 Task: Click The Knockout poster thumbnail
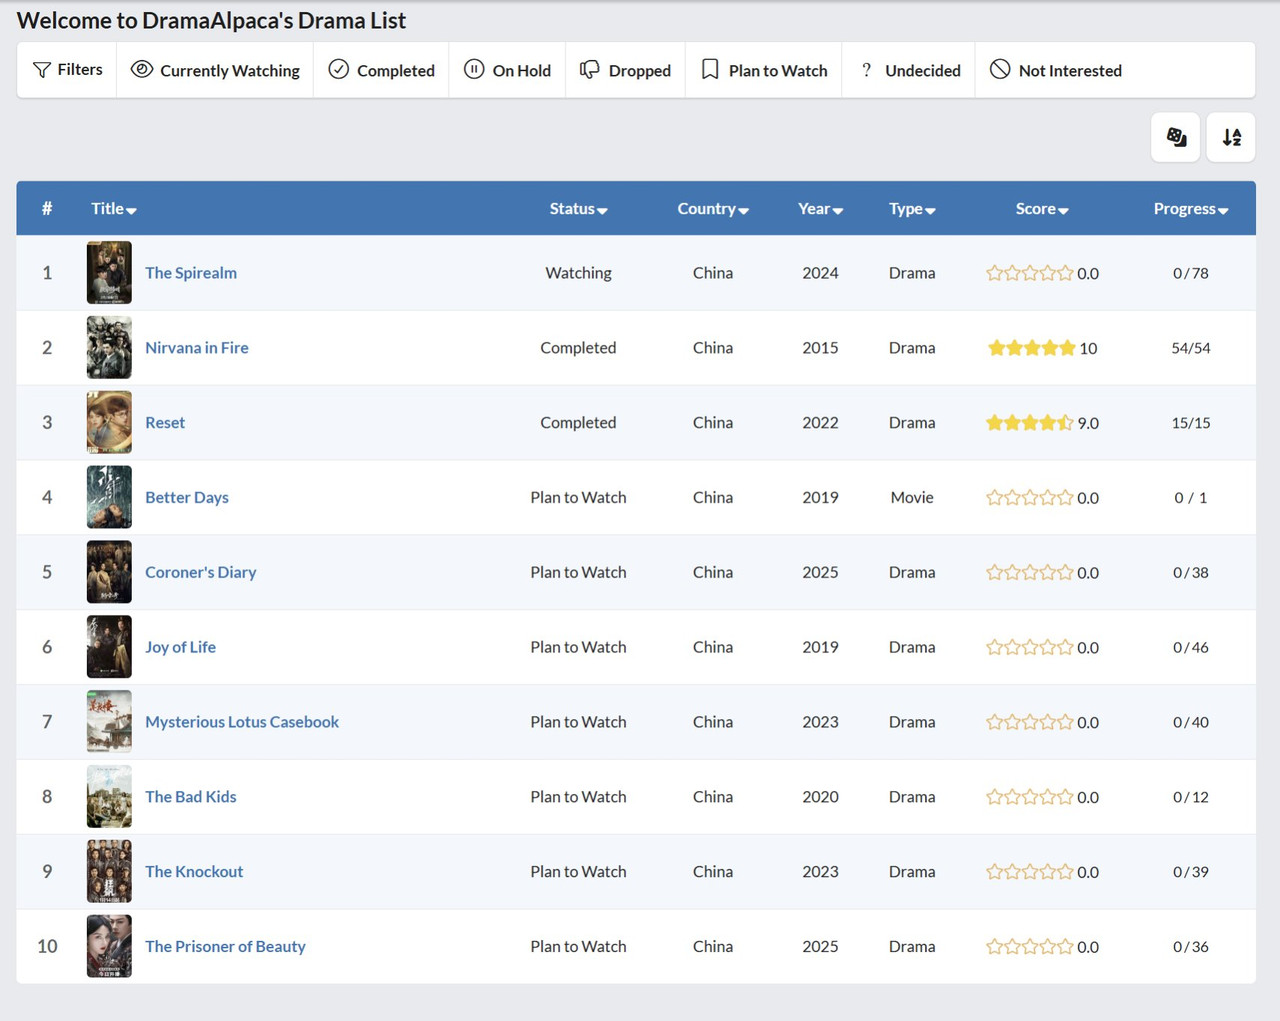(109, 872)
